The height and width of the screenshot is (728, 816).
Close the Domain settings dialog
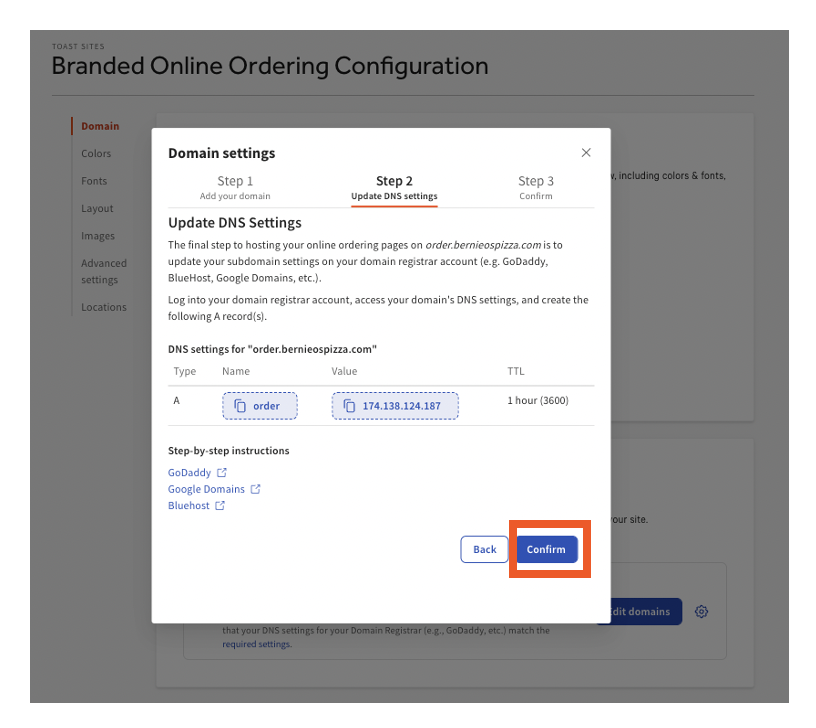[586, 152]
